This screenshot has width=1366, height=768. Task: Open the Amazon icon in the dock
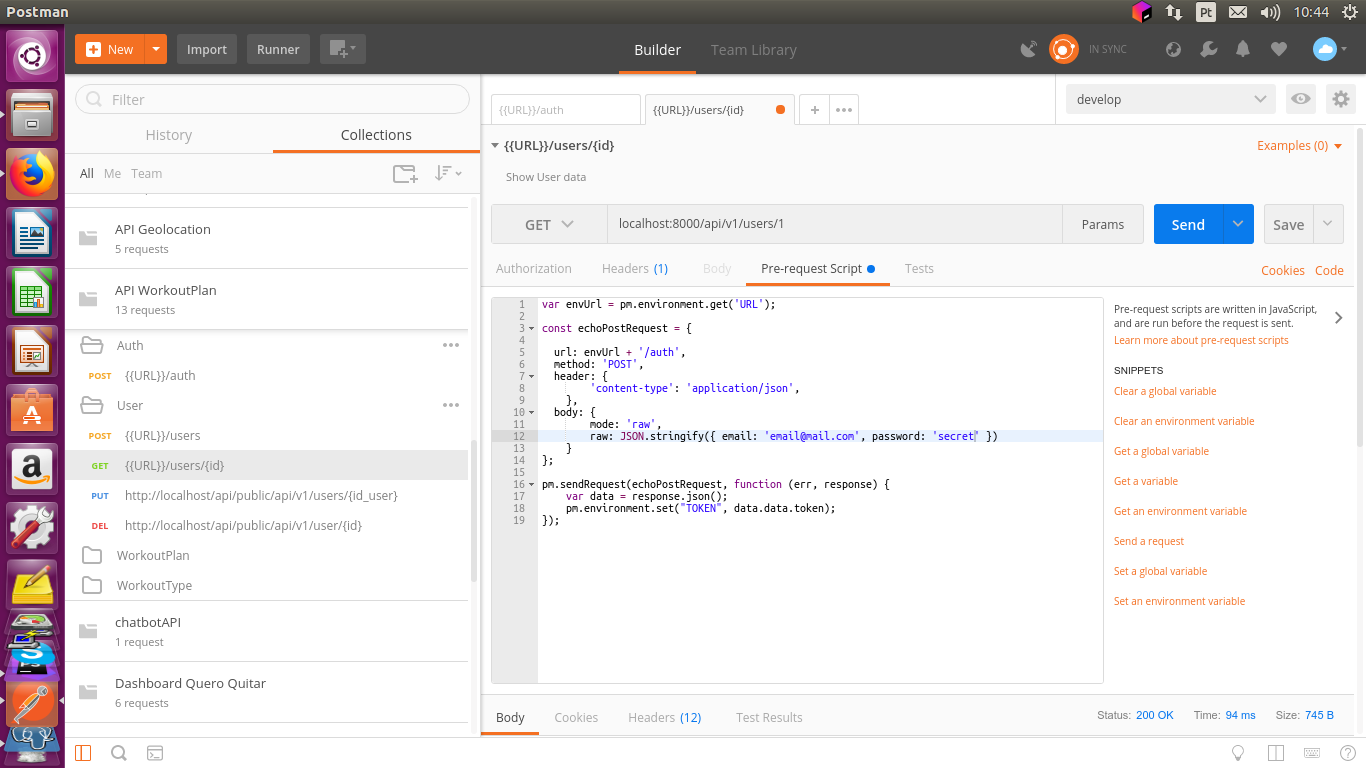click(33, 469)
